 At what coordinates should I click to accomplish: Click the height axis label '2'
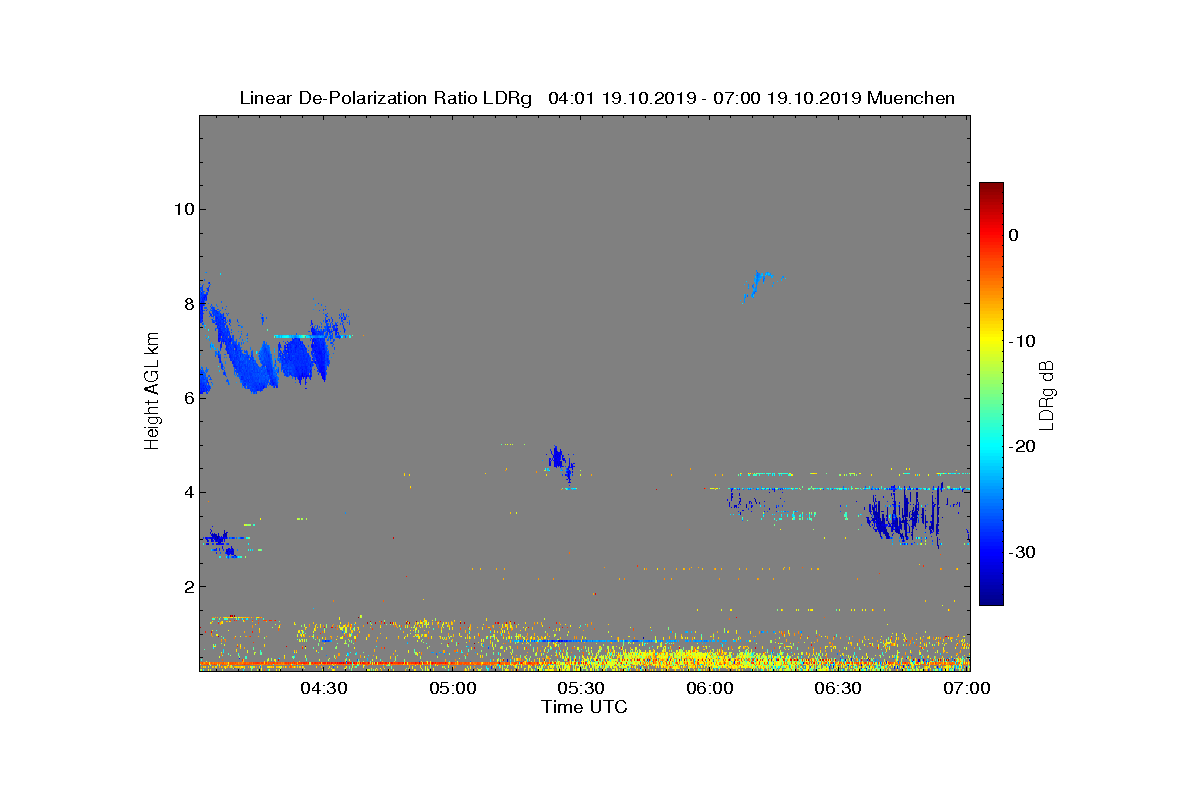point(188,586)
